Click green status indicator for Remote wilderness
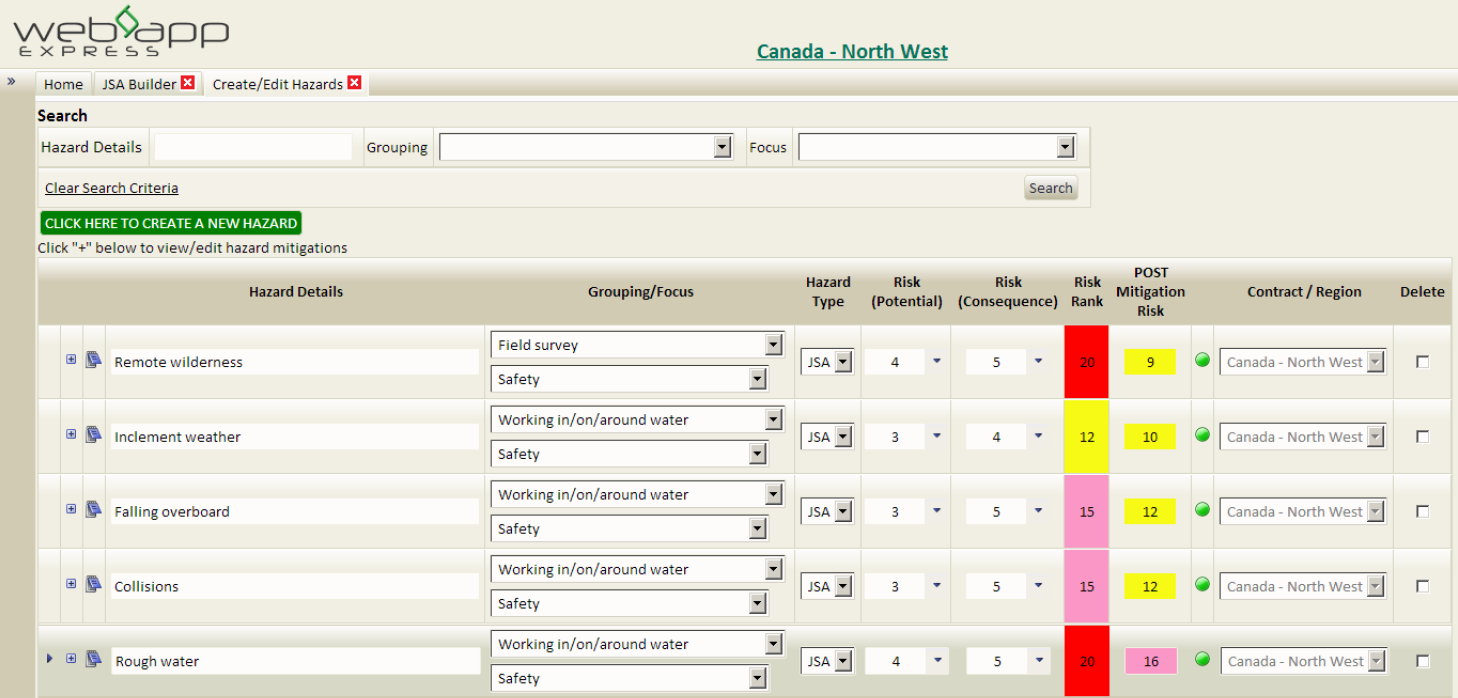1458x698 pixels. pyautogui.click(x=1203, y=360)
